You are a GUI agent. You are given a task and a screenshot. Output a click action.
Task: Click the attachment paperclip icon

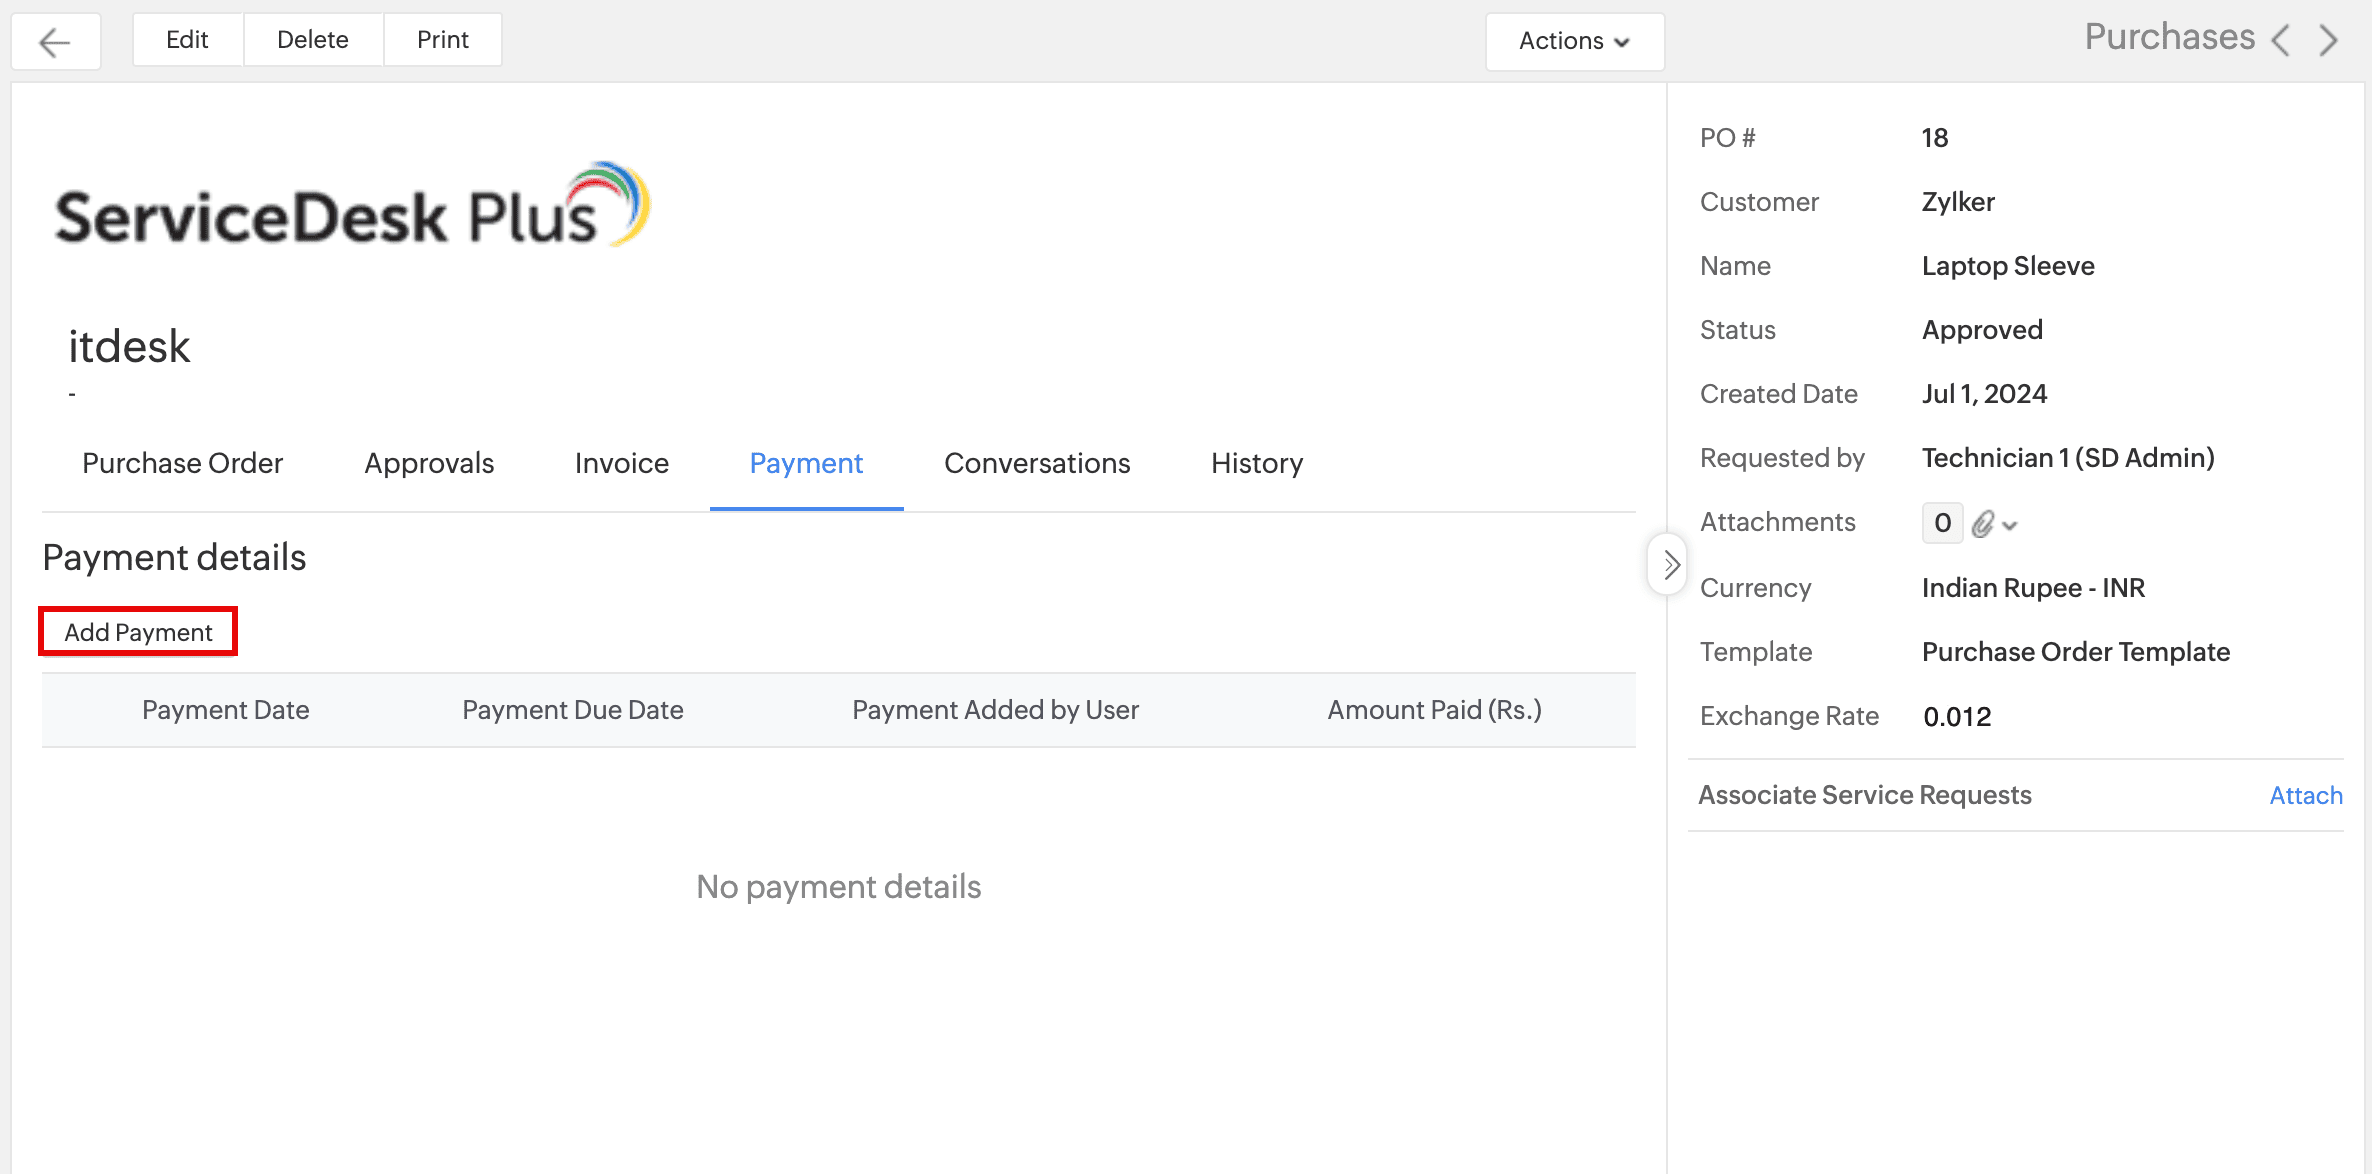[x=1982, y=523]
